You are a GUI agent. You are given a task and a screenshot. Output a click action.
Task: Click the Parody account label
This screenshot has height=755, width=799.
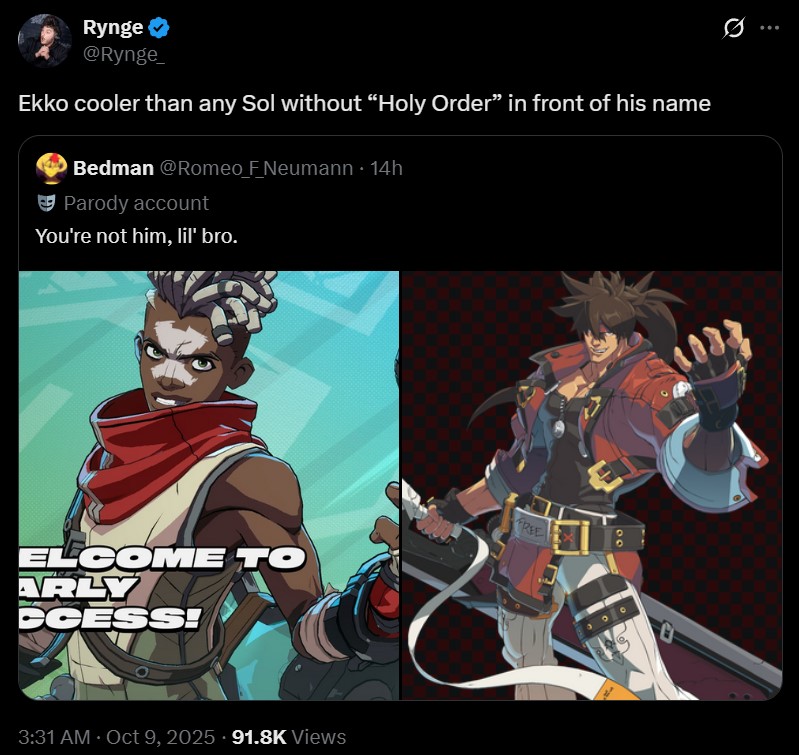click(x=136, y=203)
